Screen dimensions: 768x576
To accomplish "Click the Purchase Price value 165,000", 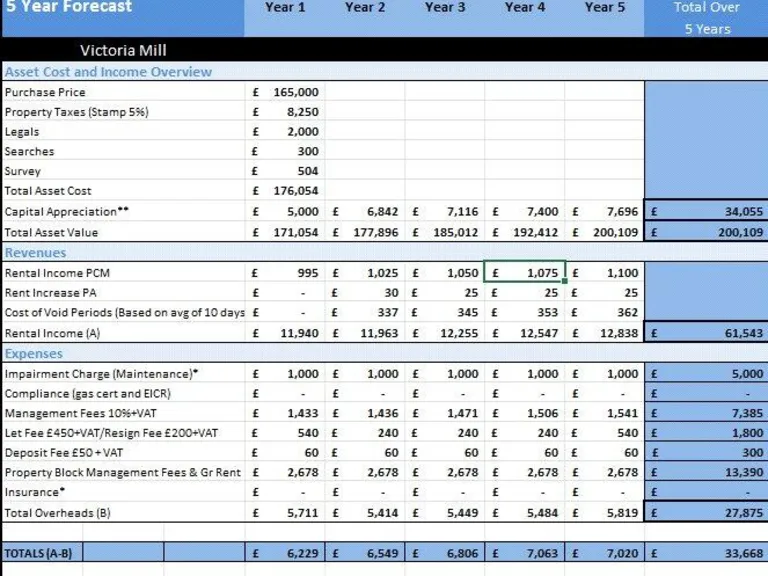I will pyautogui.click(x=285, y=92).
